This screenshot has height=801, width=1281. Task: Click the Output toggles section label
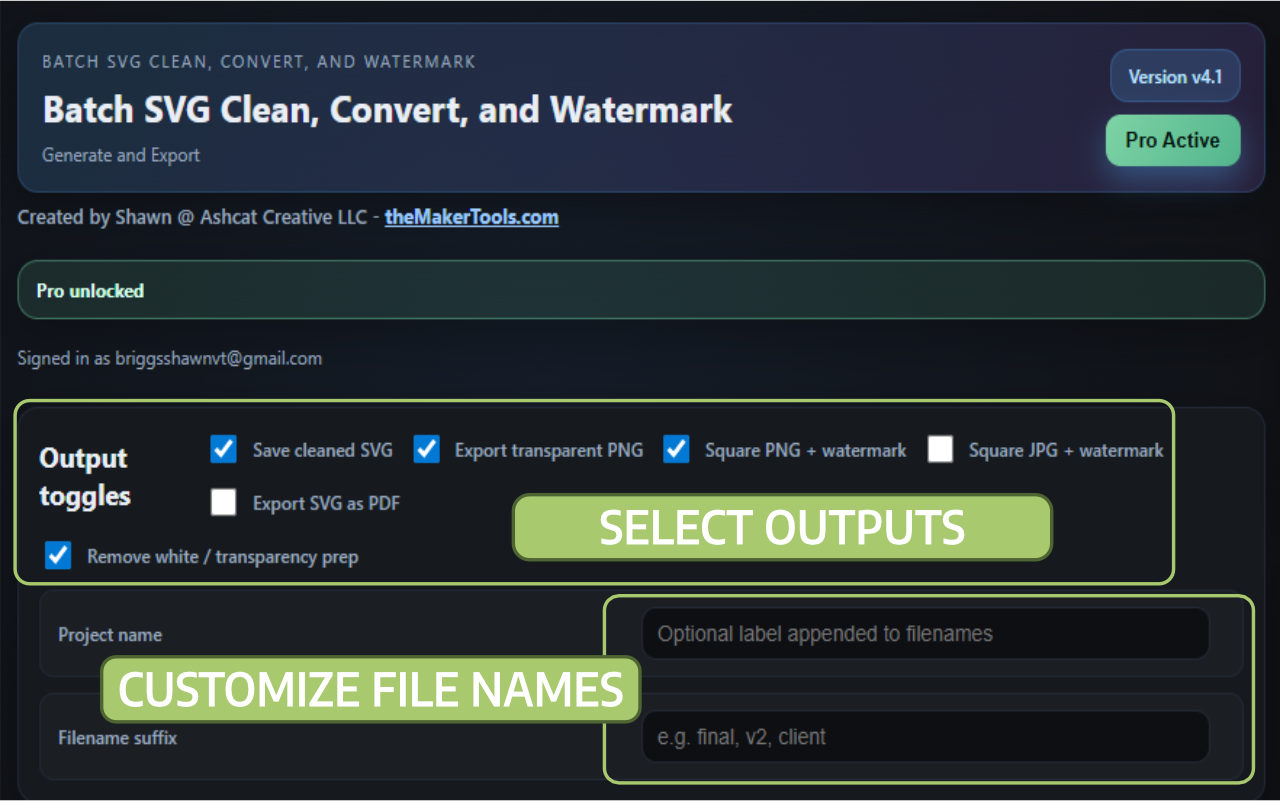[x=83, y=475]
